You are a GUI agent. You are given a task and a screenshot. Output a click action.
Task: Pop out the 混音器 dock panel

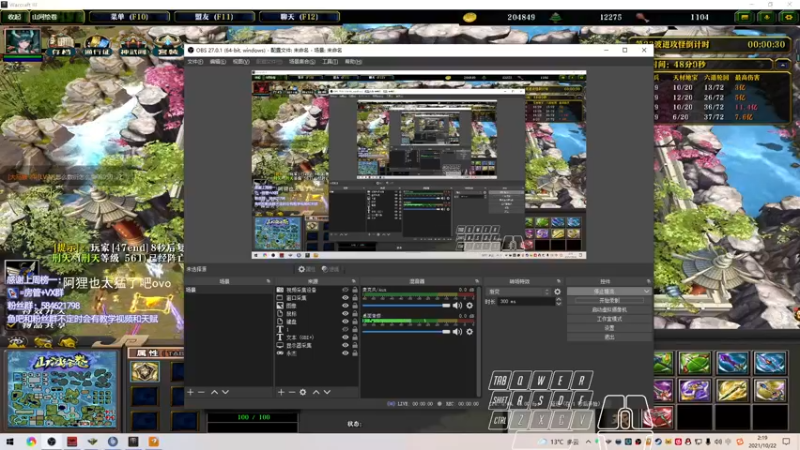pos(477,281)
